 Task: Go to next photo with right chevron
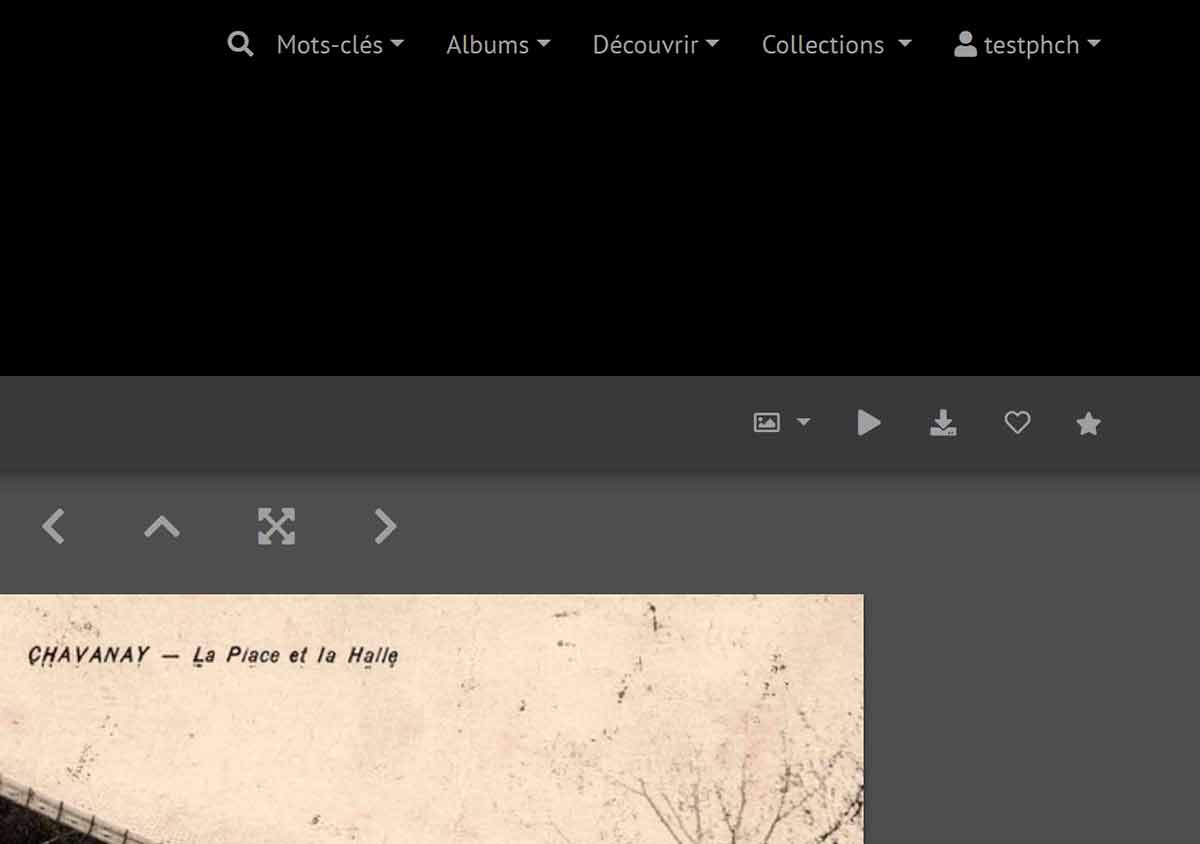(386, 526)
